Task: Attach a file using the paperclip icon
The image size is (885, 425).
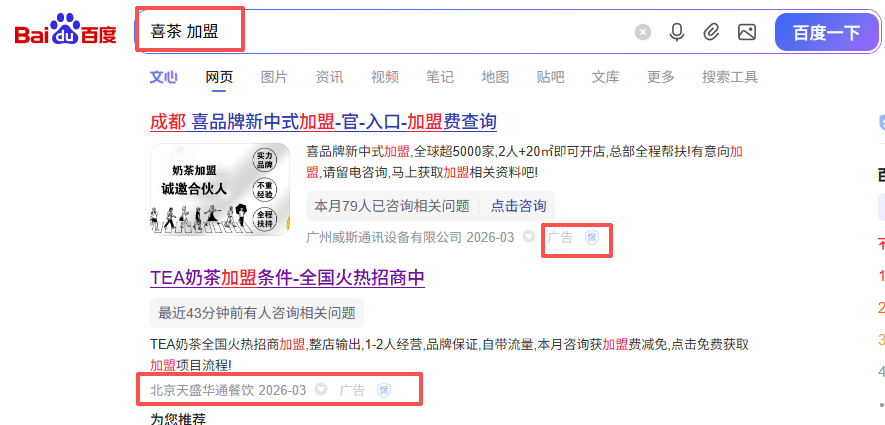Action: click(x=711, y=32)
